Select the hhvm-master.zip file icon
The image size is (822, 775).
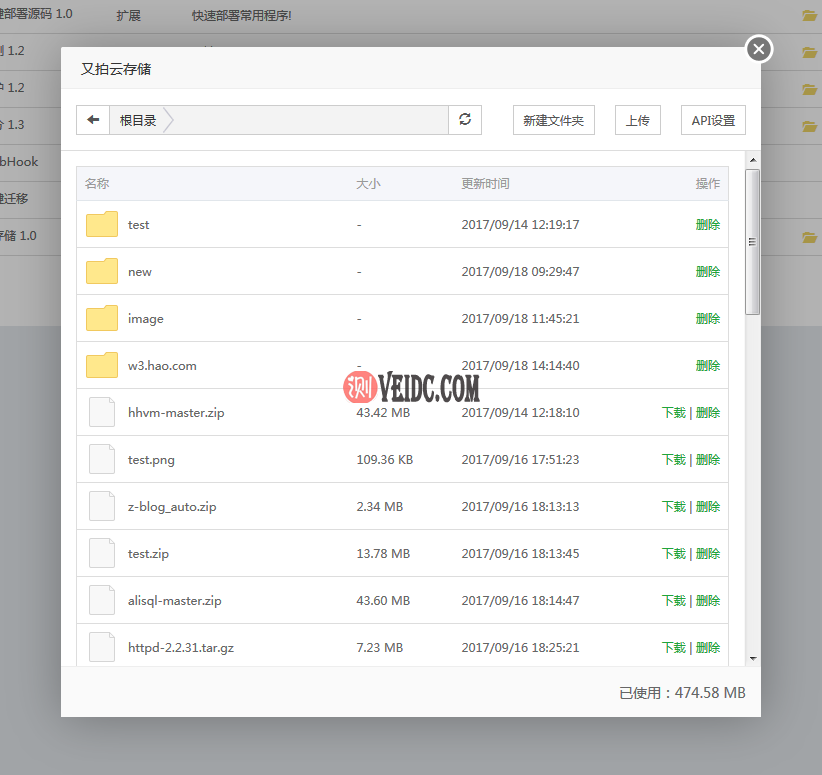point(102,412)
